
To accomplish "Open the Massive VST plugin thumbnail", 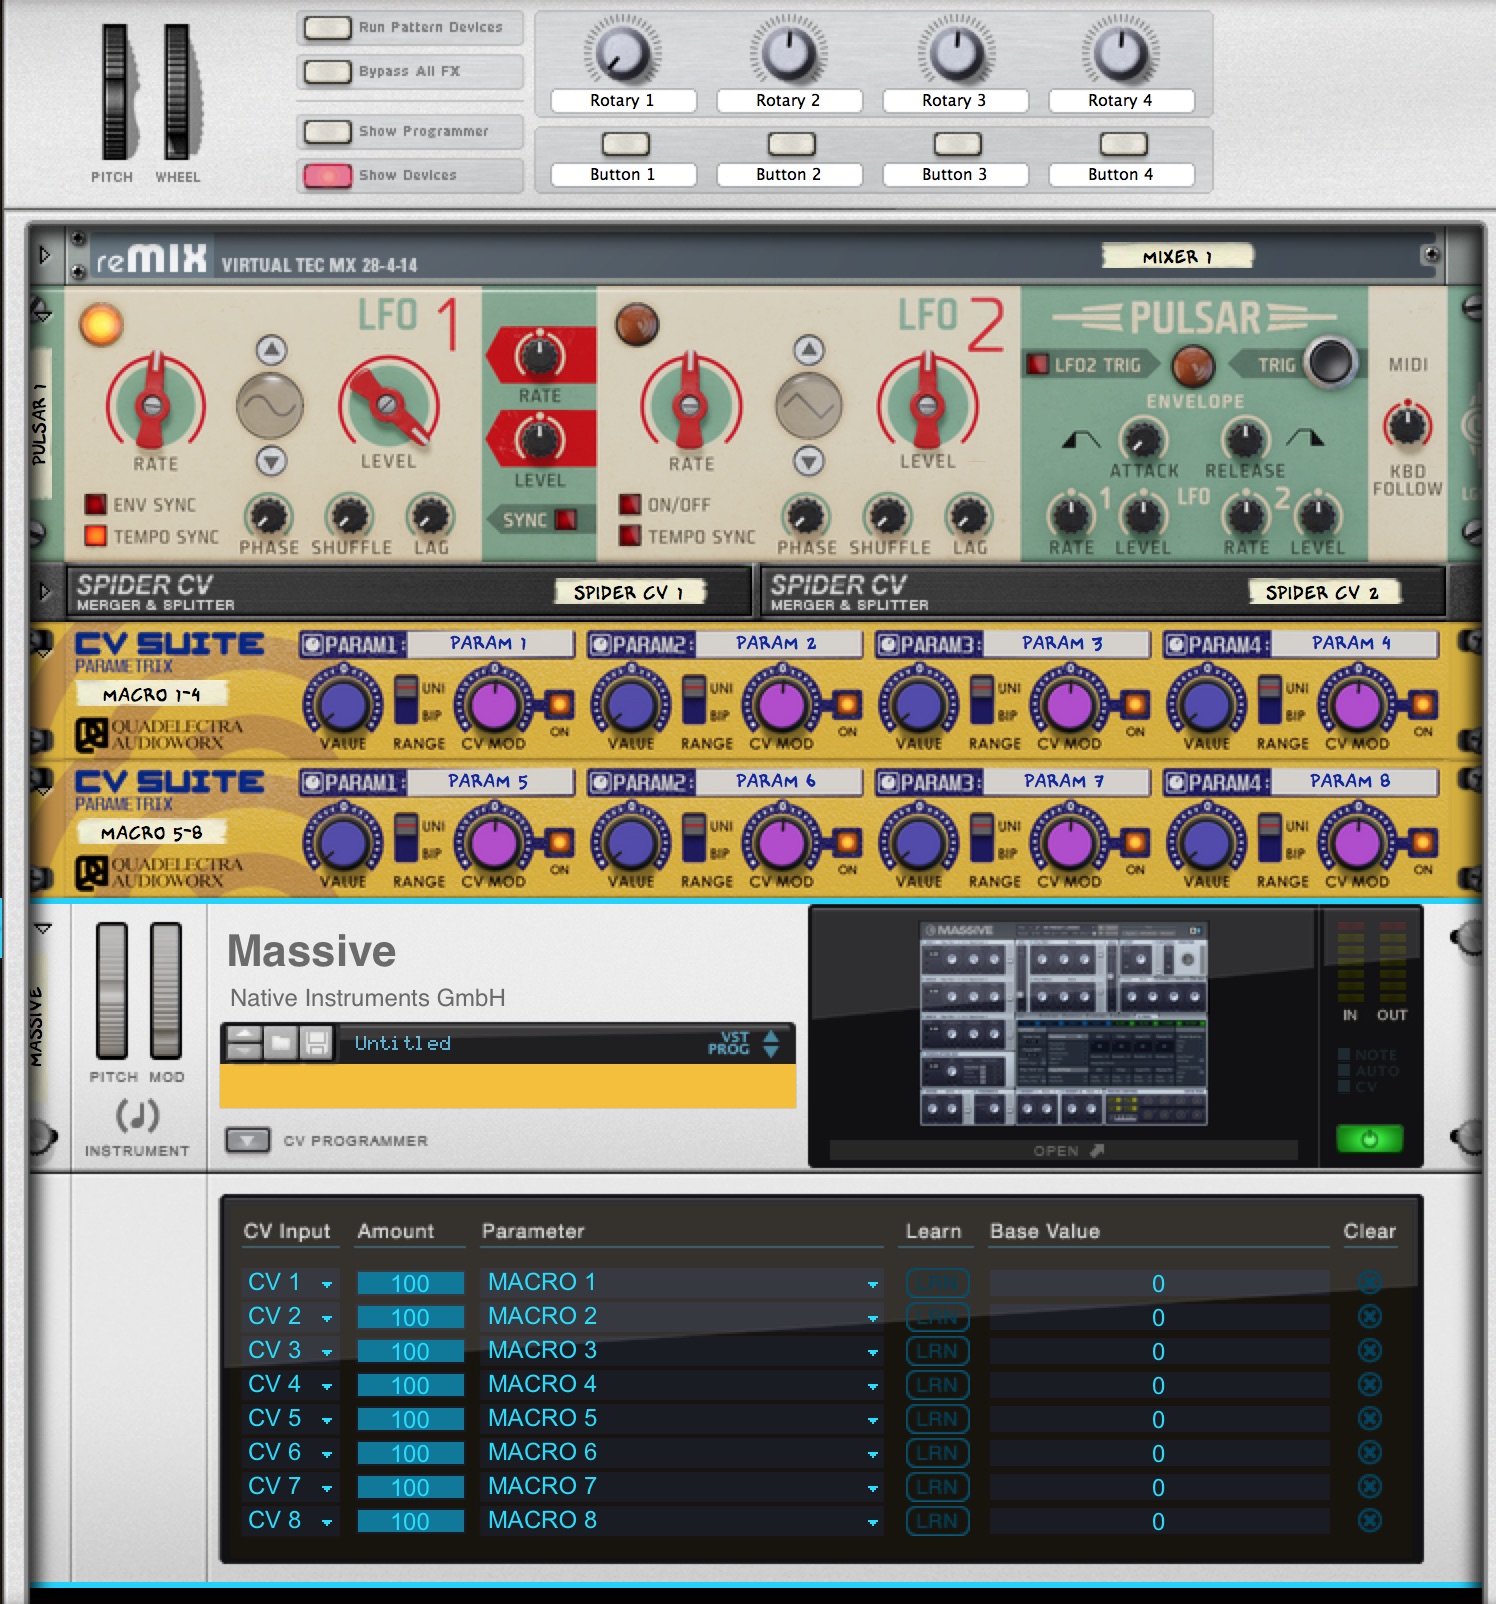I will 1063,1024.
